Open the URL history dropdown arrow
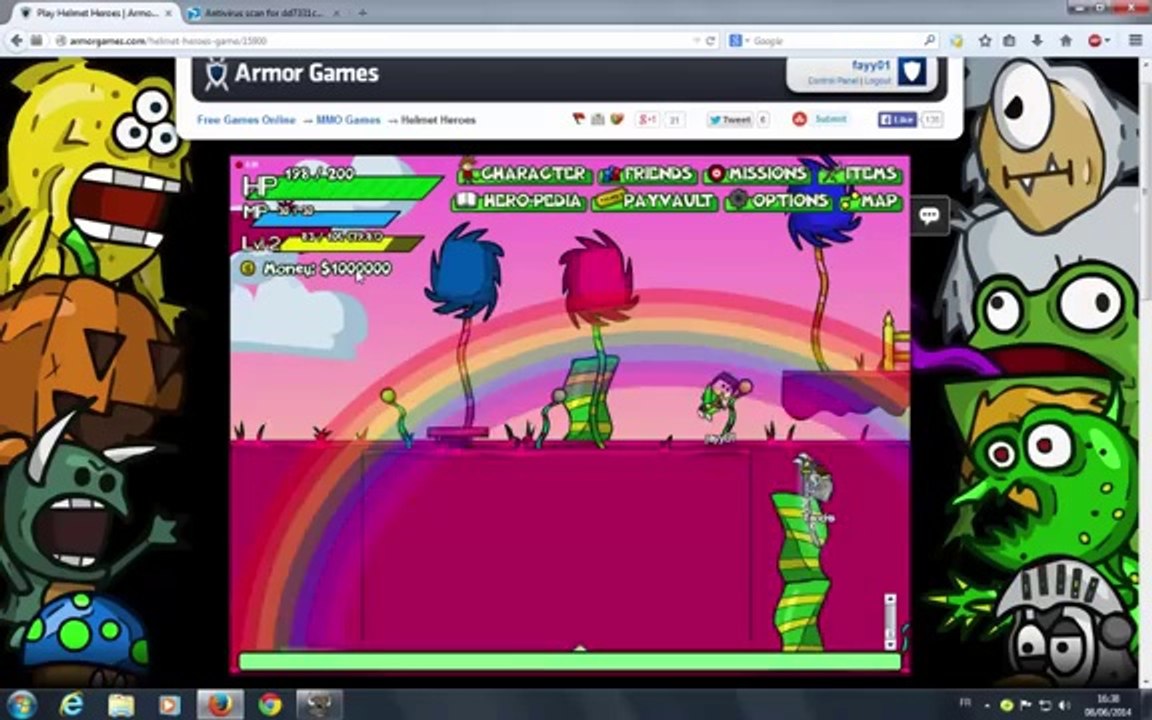This screenshot has height=720, width=1152. (x=696, y=41)
